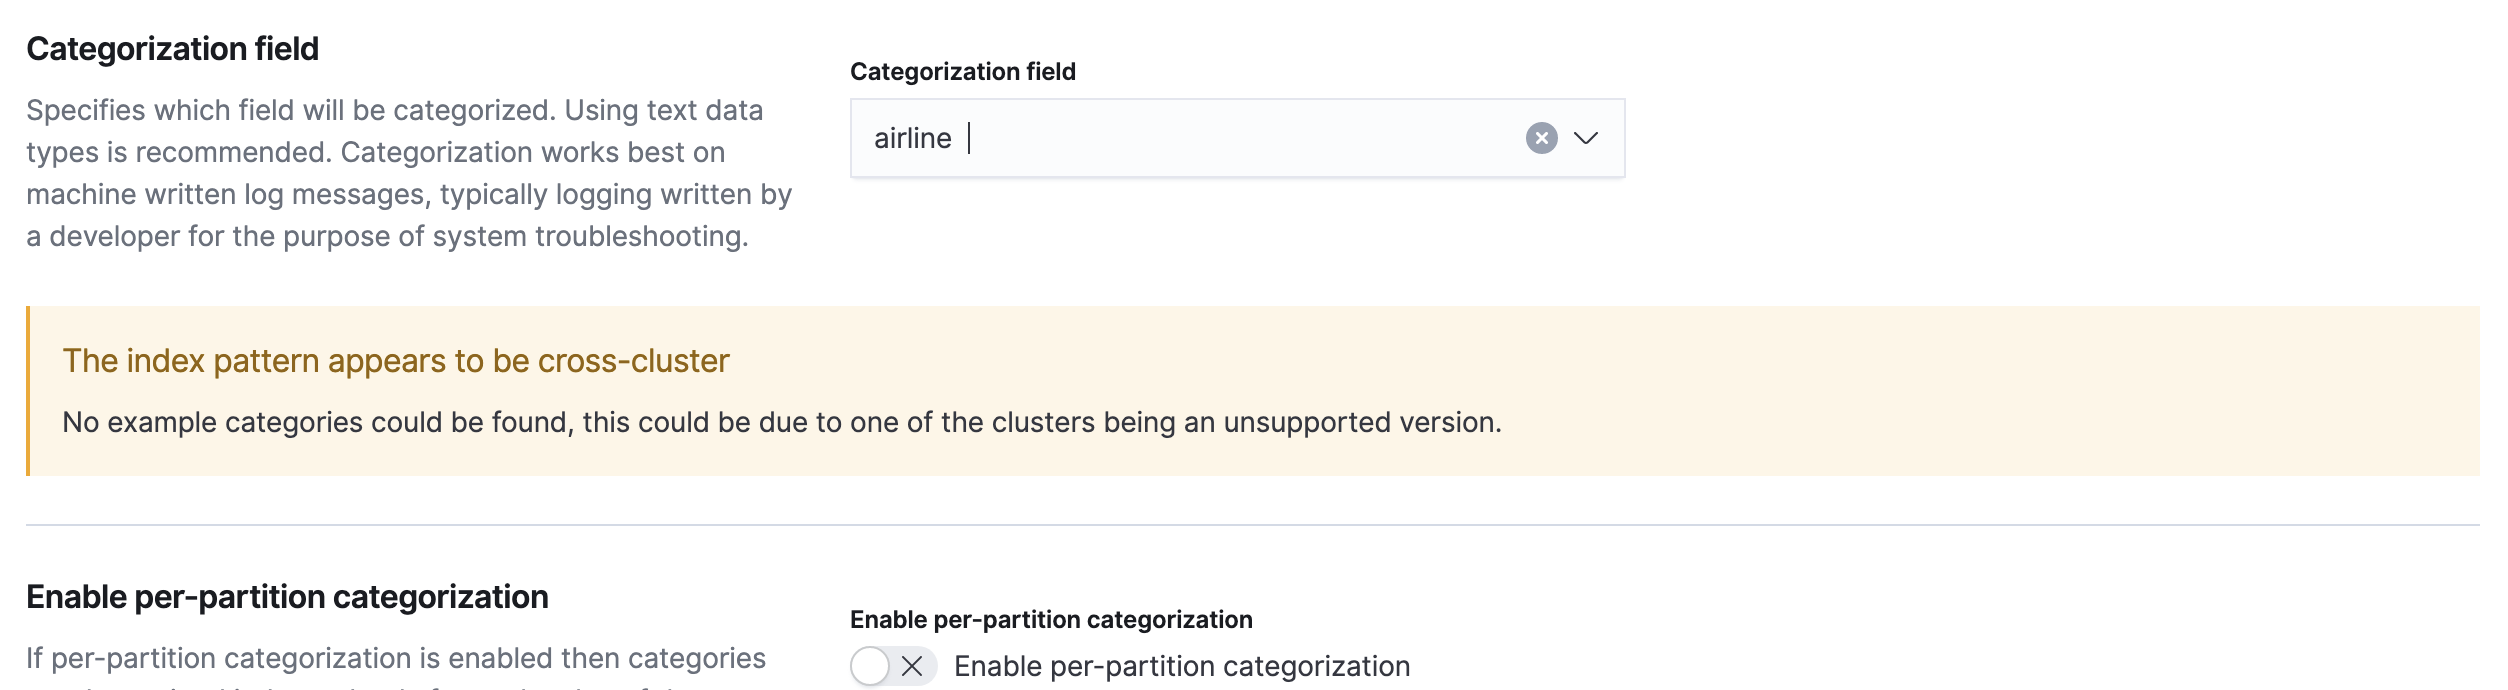The image size is (2508, 690).
Task: Click the round knob of the per-partition switch
Action: (871, 666)
